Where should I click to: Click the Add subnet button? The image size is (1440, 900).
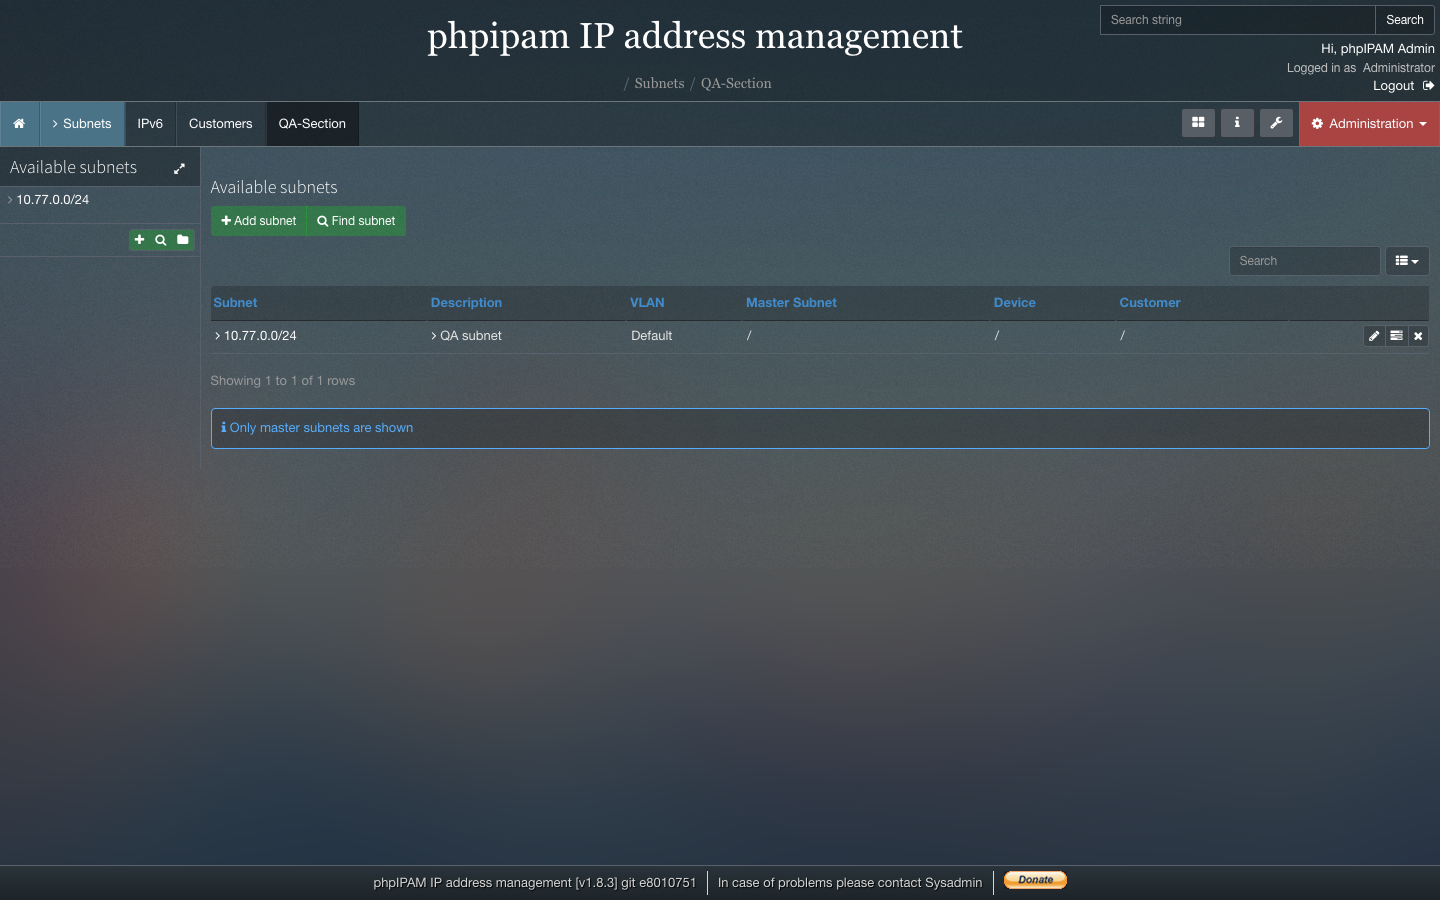point(259,221)
